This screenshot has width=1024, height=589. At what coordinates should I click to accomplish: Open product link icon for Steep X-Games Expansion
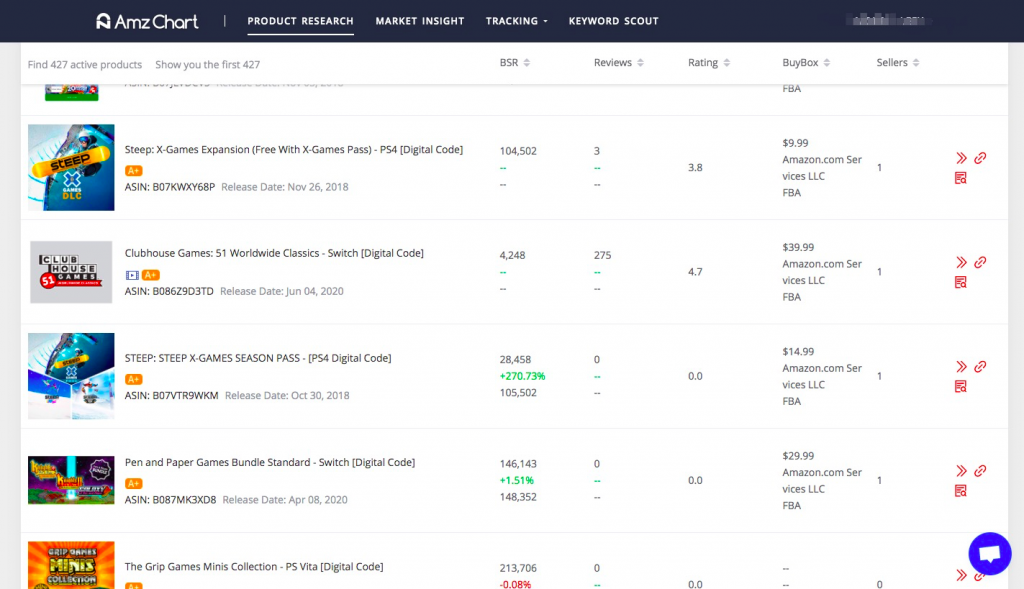(x=980, y=158)
